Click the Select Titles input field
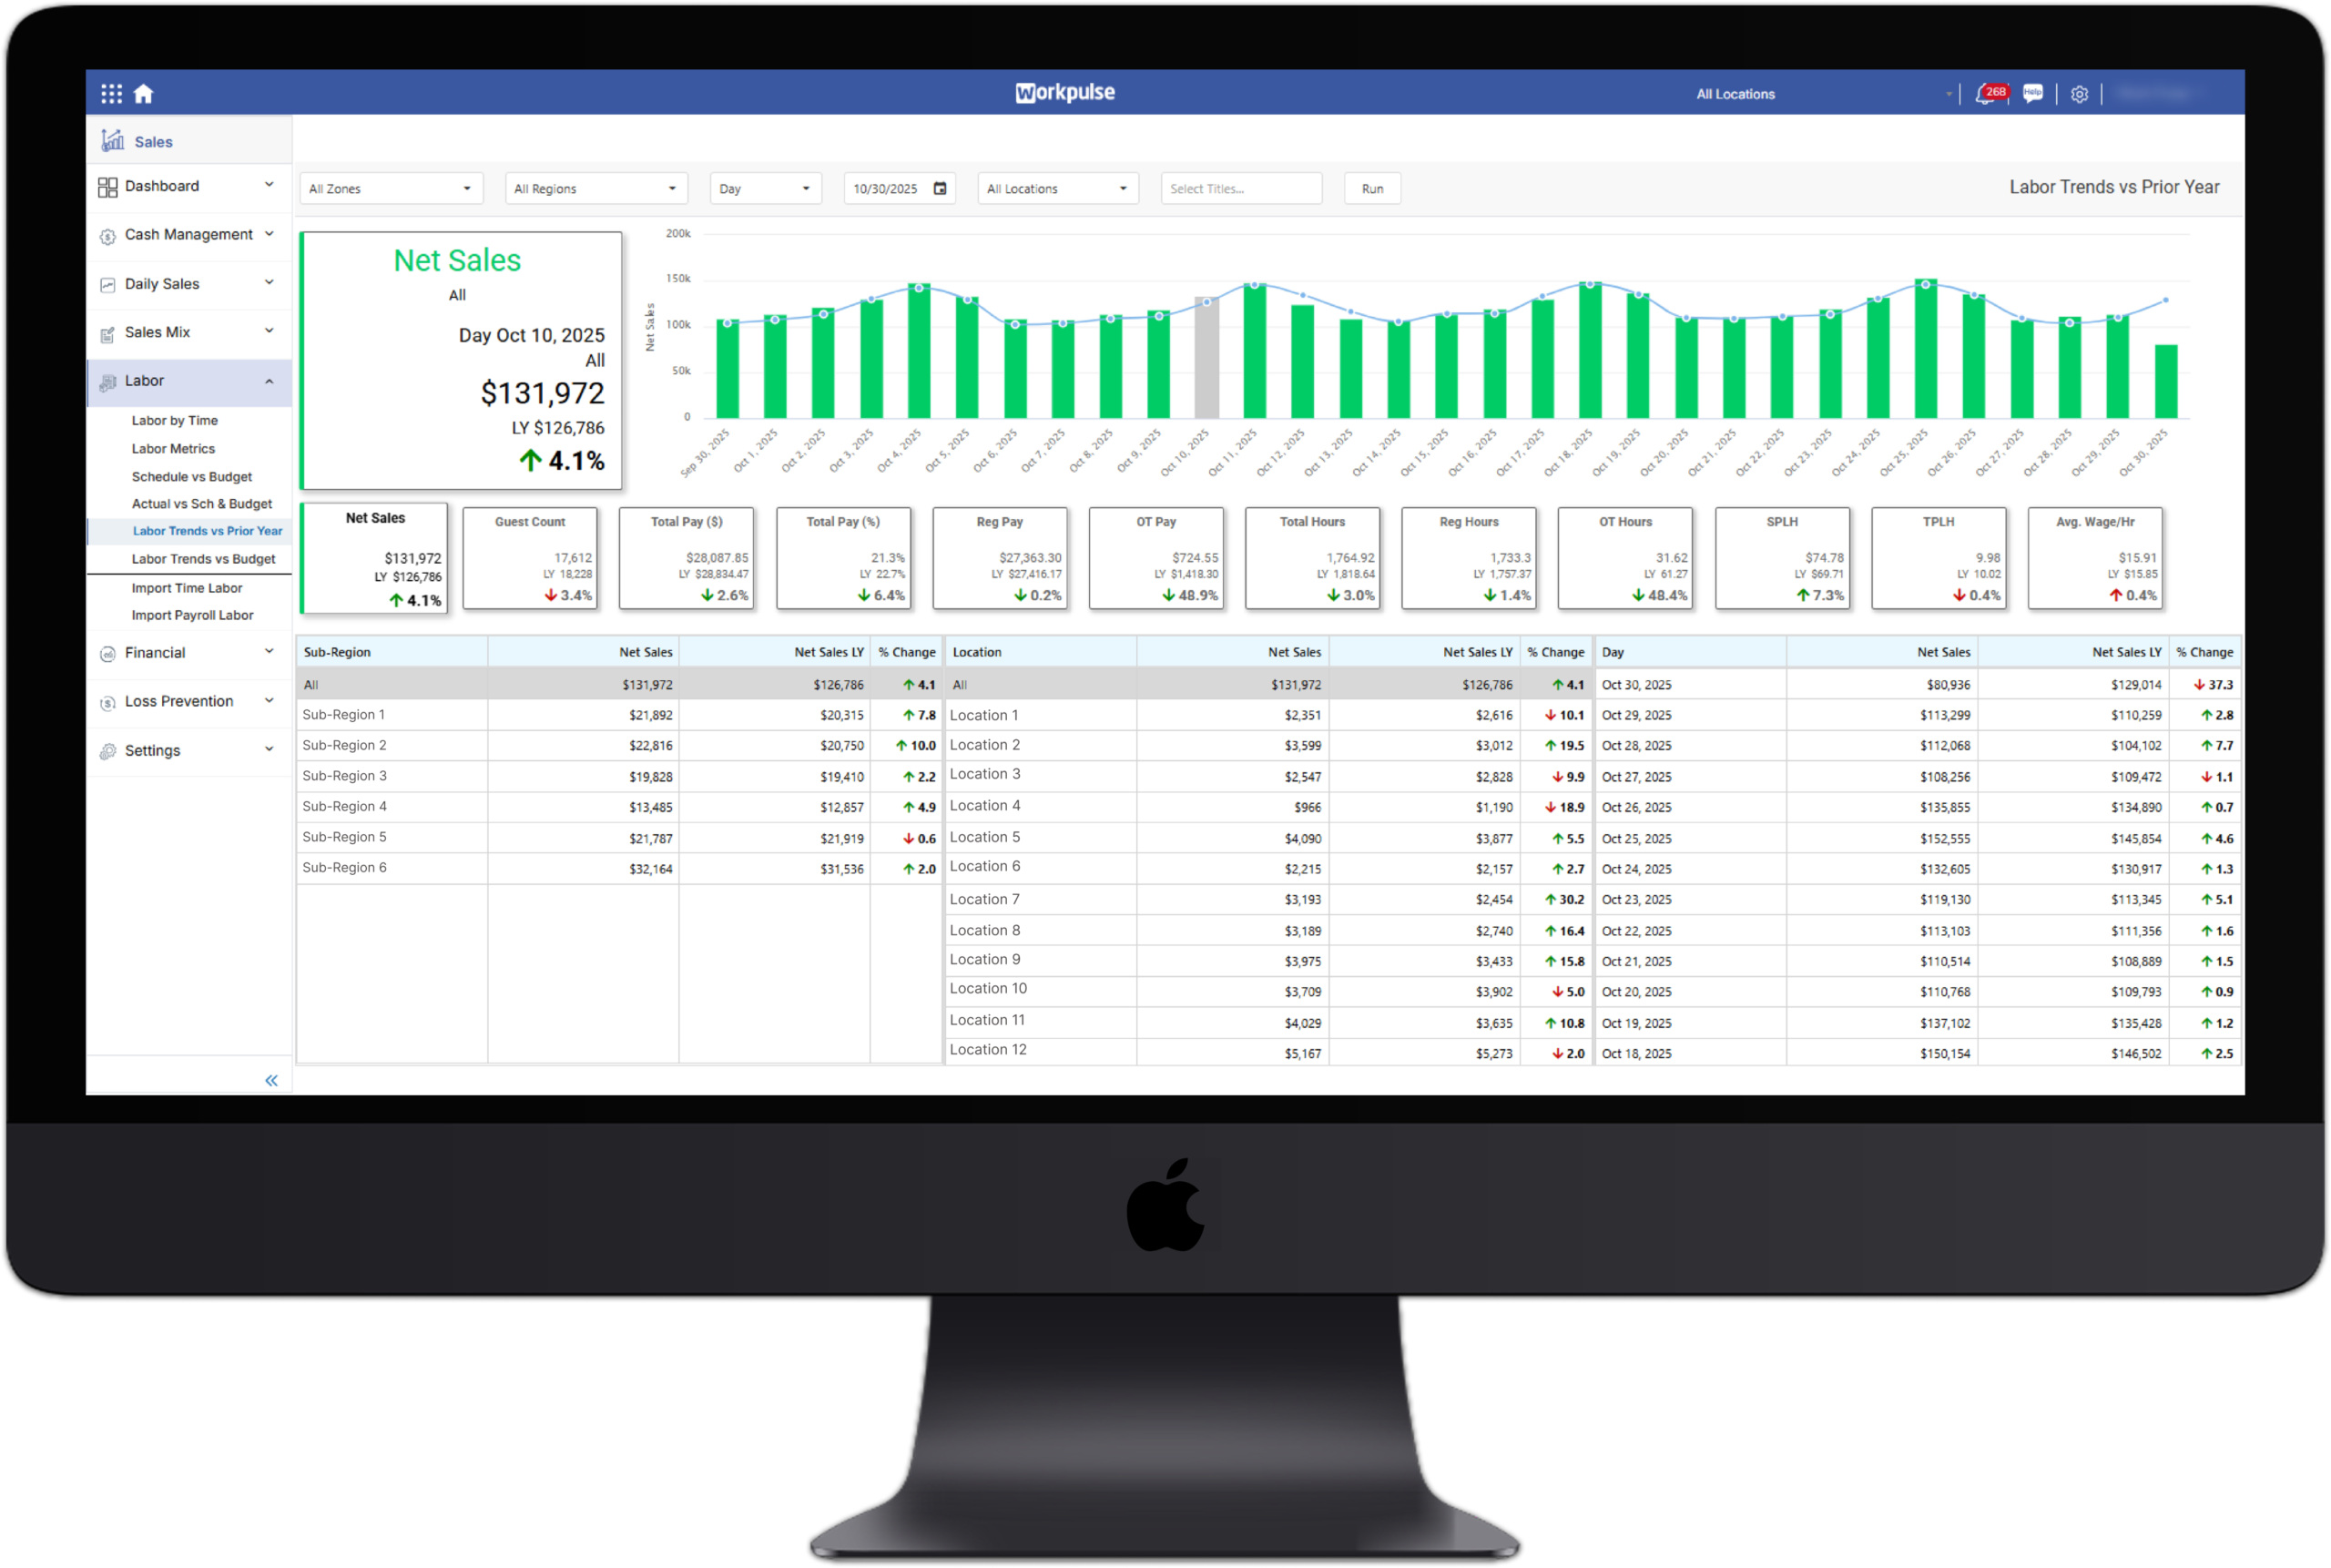Viewport: 2331px width, 1568px height. tap(1240, 188)
